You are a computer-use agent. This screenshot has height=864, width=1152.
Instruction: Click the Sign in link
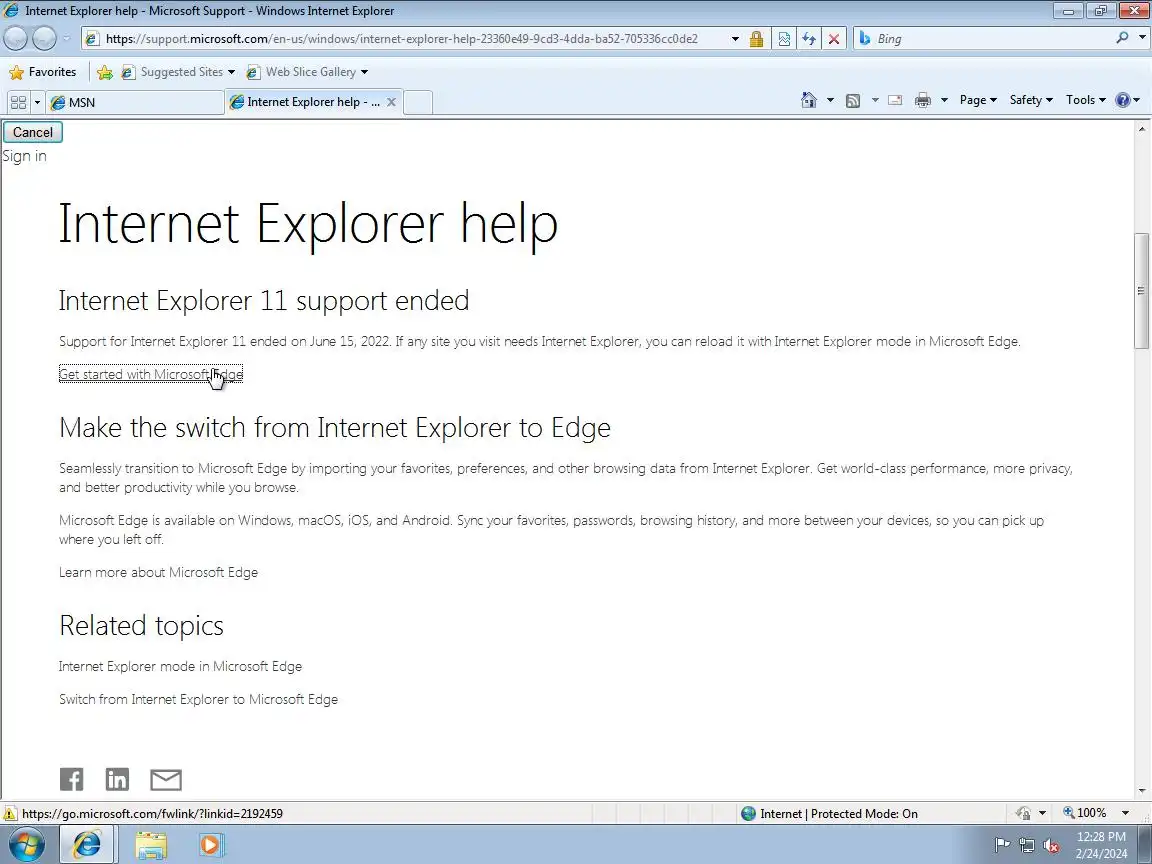(24, 156)
